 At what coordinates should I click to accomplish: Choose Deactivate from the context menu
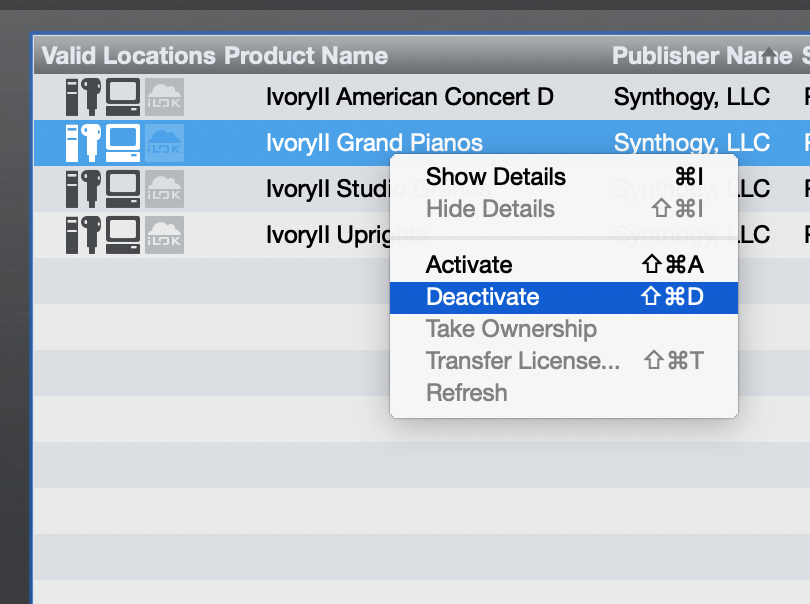coord(564,297)
